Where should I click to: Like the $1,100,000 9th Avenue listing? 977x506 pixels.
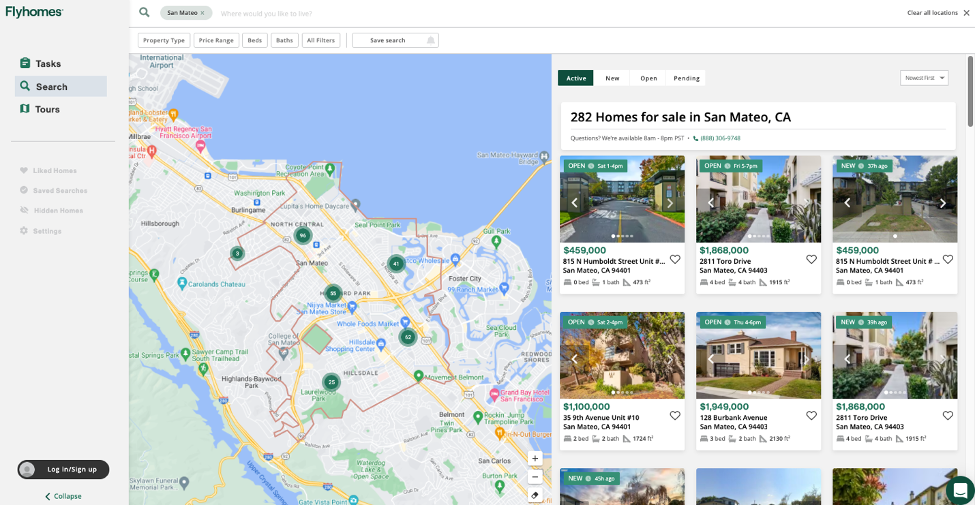[x=675, y=416]
